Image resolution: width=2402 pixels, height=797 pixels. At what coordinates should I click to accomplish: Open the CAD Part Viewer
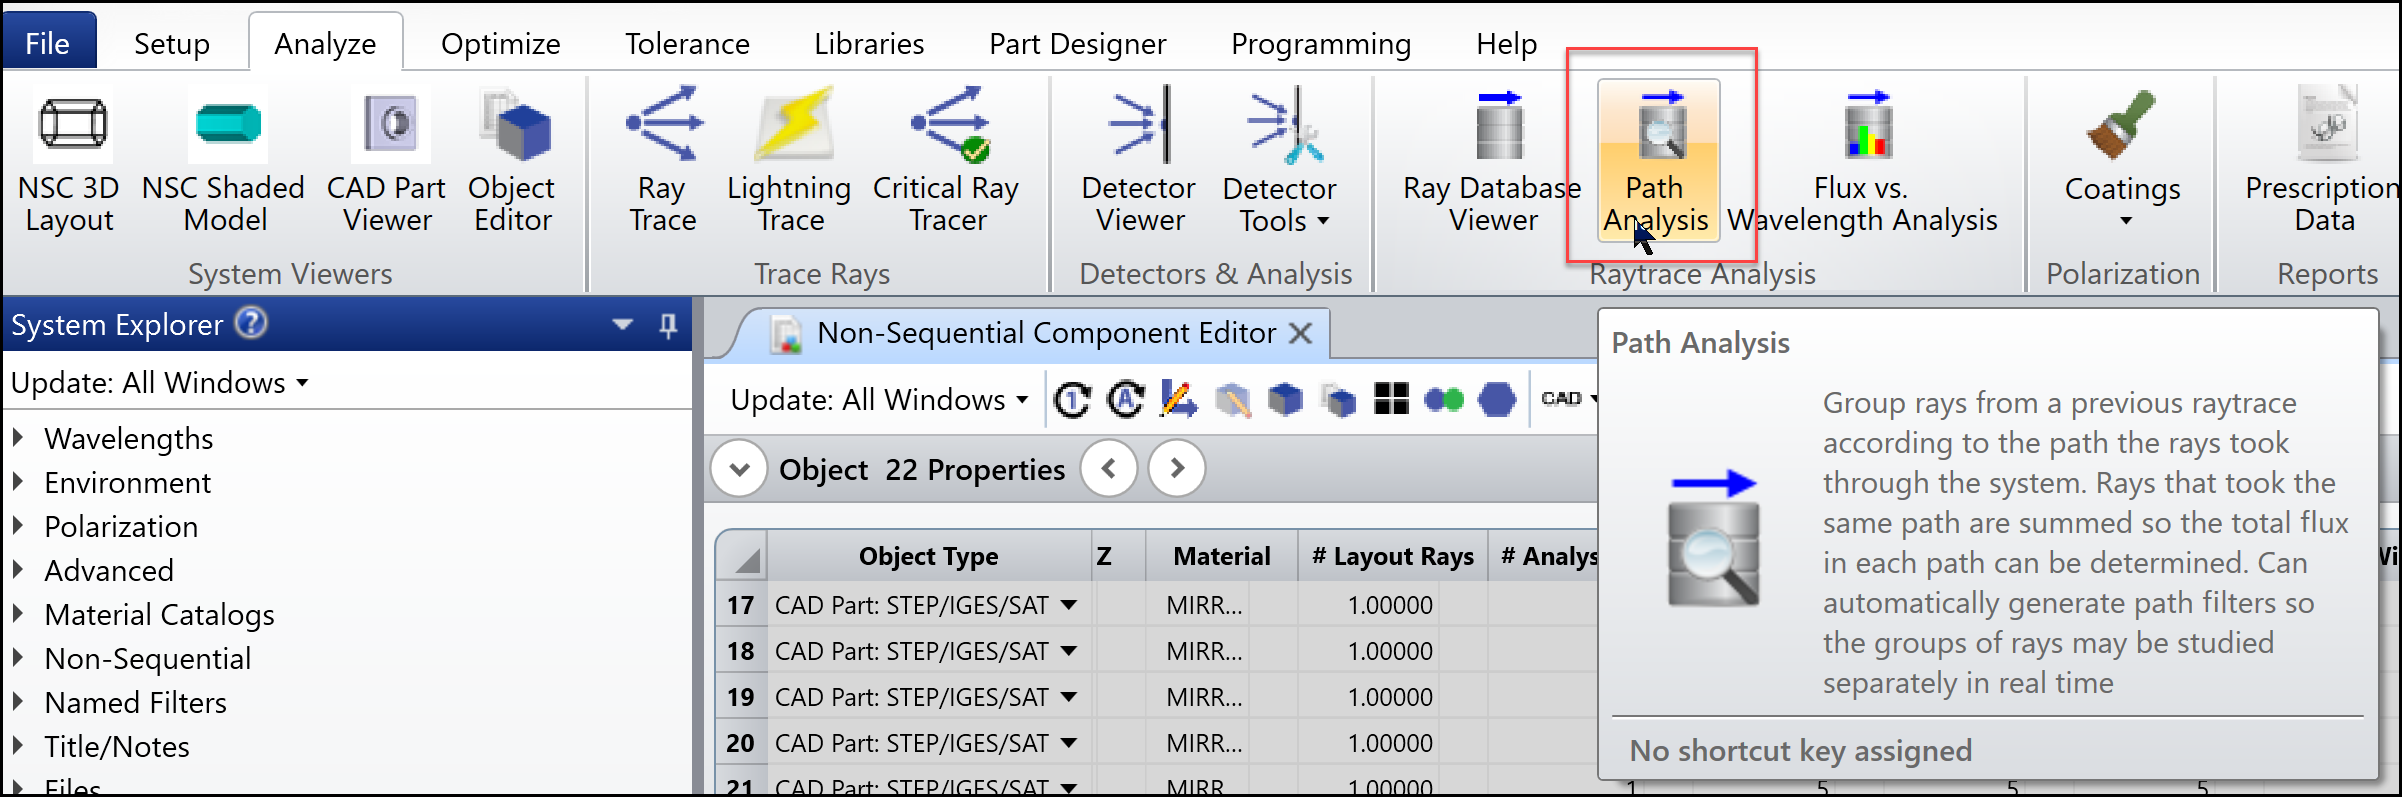click(387, 162)
